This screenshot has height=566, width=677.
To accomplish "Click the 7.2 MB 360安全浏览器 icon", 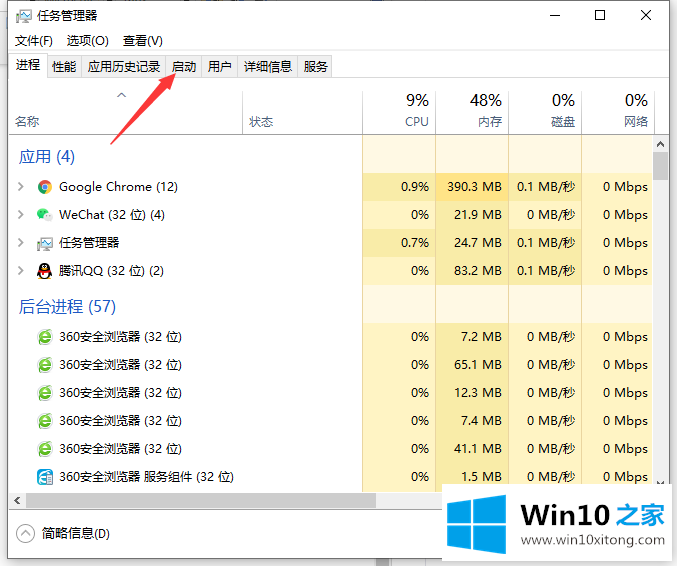I will [45, 337].
